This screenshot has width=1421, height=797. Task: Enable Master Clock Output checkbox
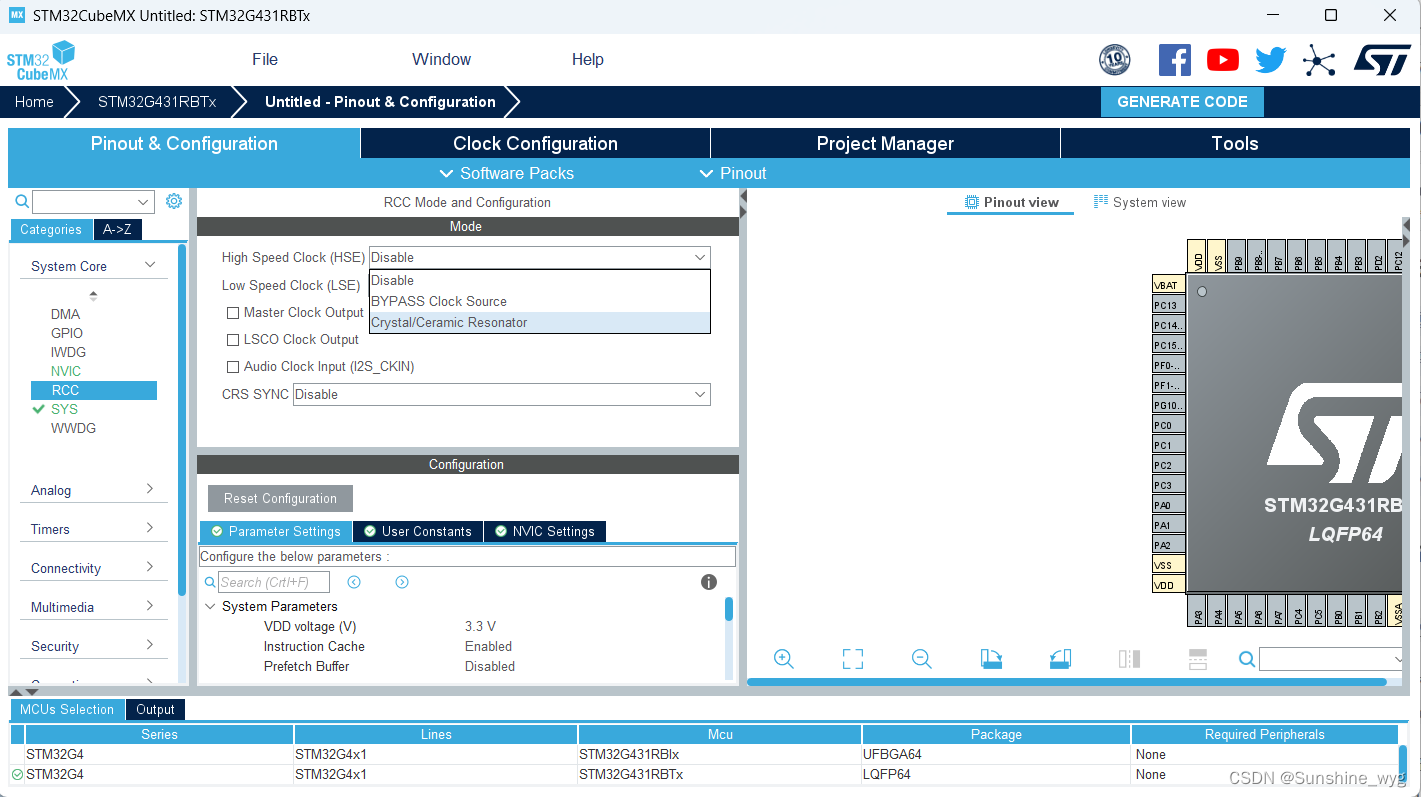[233, 313]
